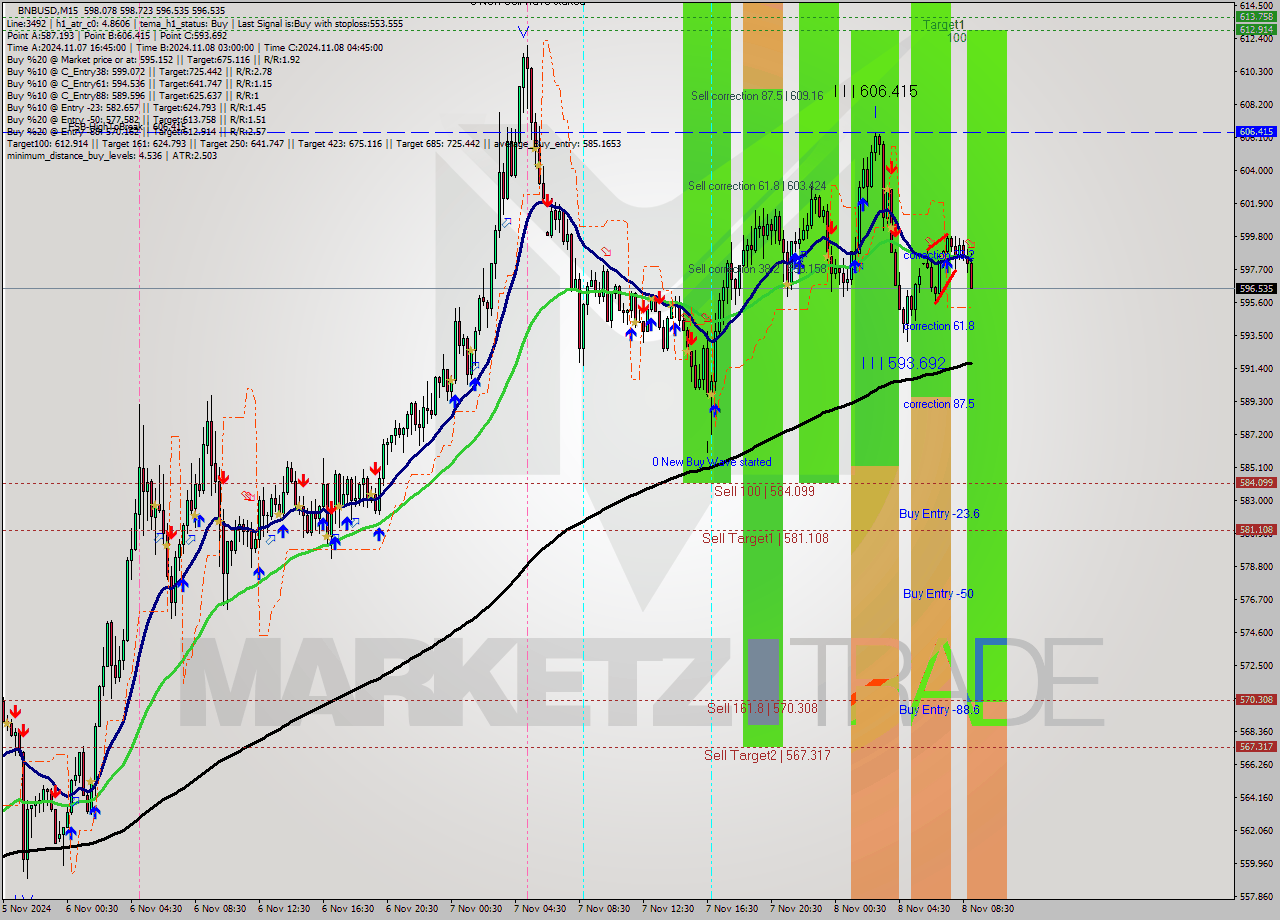Click the '7 Nov 04:30' time label
This screenshot has height=920, width=1280.
542,908
